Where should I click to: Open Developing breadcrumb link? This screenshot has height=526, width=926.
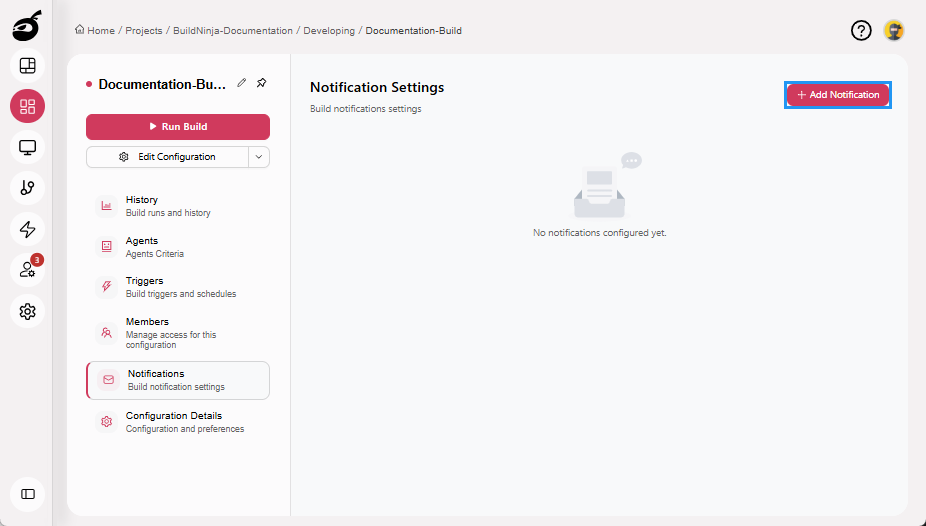(x=329, y=31)
